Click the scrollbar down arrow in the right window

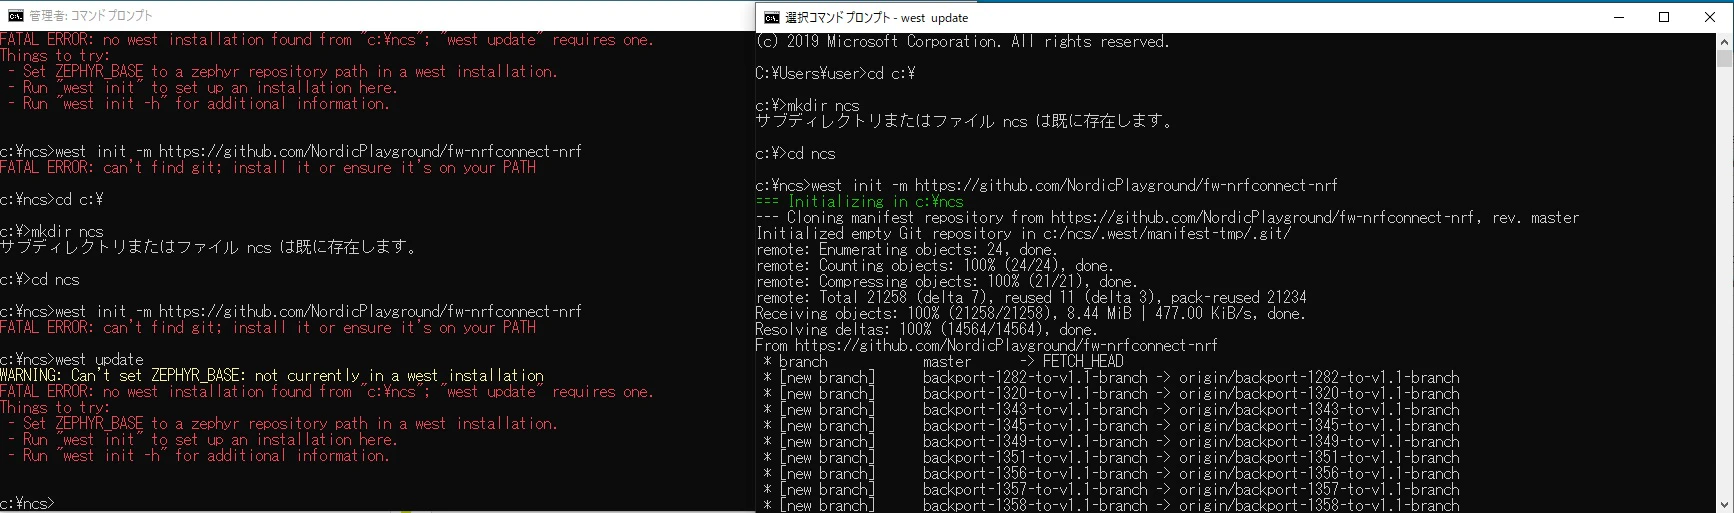click(x=1725, y=505)
